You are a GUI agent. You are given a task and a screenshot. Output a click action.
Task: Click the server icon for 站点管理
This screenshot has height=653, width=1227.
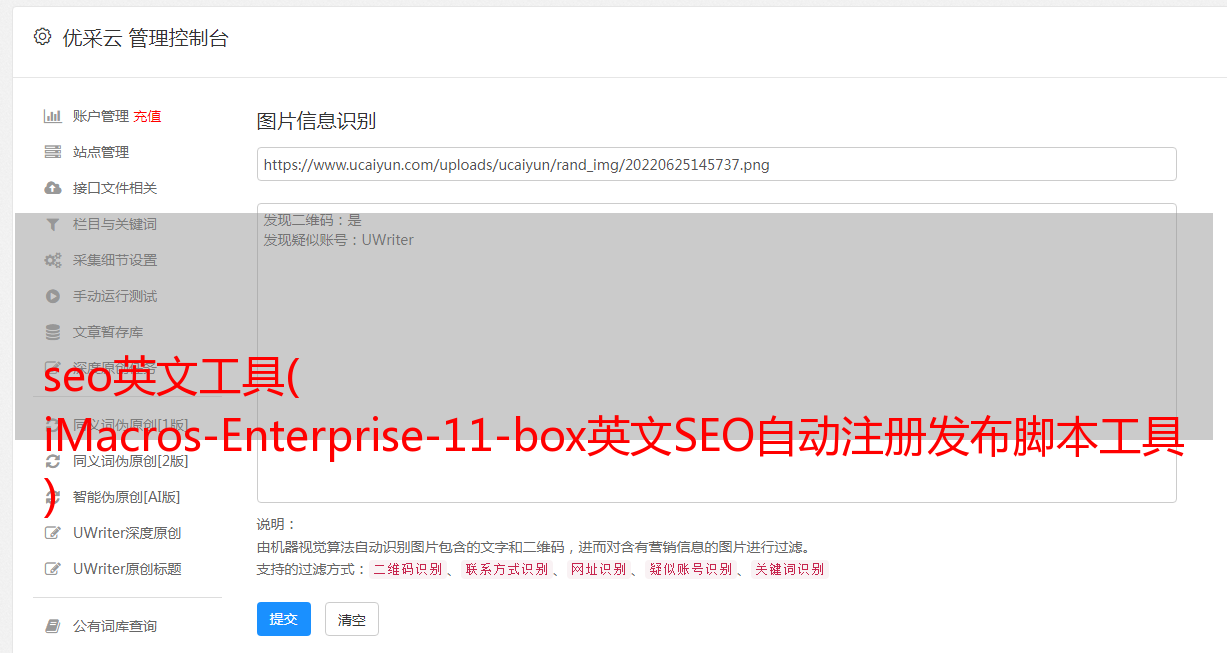pos(53,152)
